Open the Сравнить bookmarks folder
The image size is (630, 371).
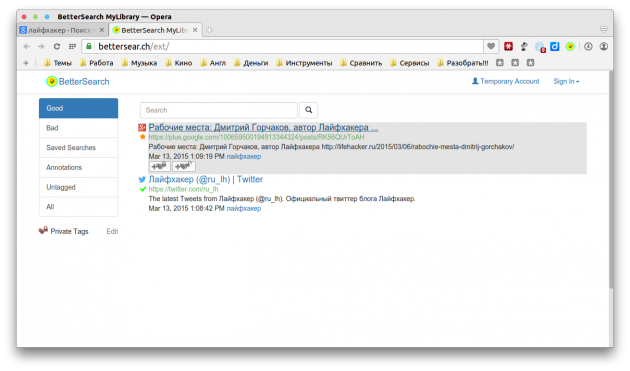361,63
